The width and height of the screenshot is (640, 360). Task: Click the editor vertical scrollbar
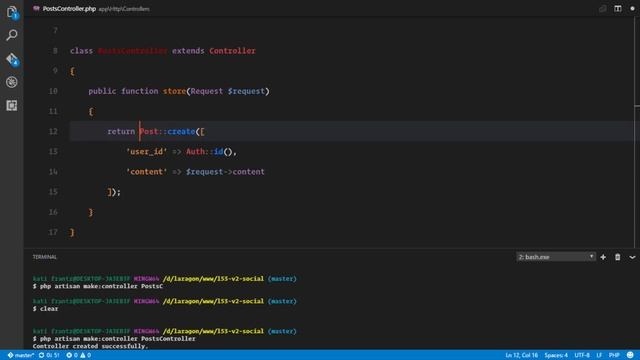(637, 131)
